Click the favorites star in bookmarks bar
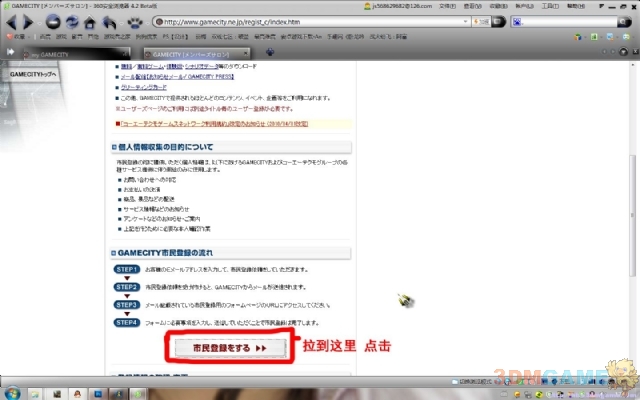The image size is (640, 400). [x=8, y=36]
